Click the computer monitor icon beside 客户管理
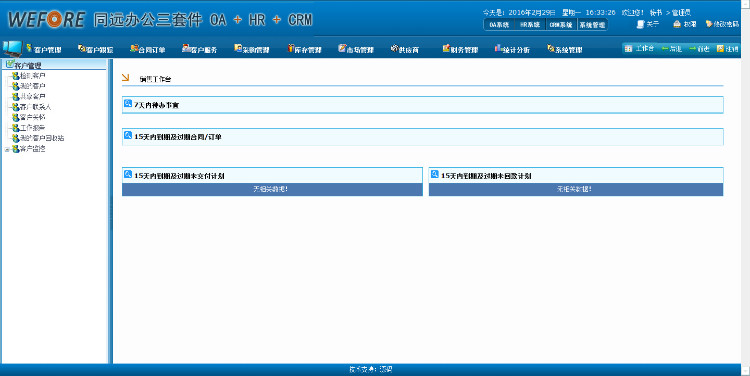This screenshot has width=750, height=376. [12, 48]
